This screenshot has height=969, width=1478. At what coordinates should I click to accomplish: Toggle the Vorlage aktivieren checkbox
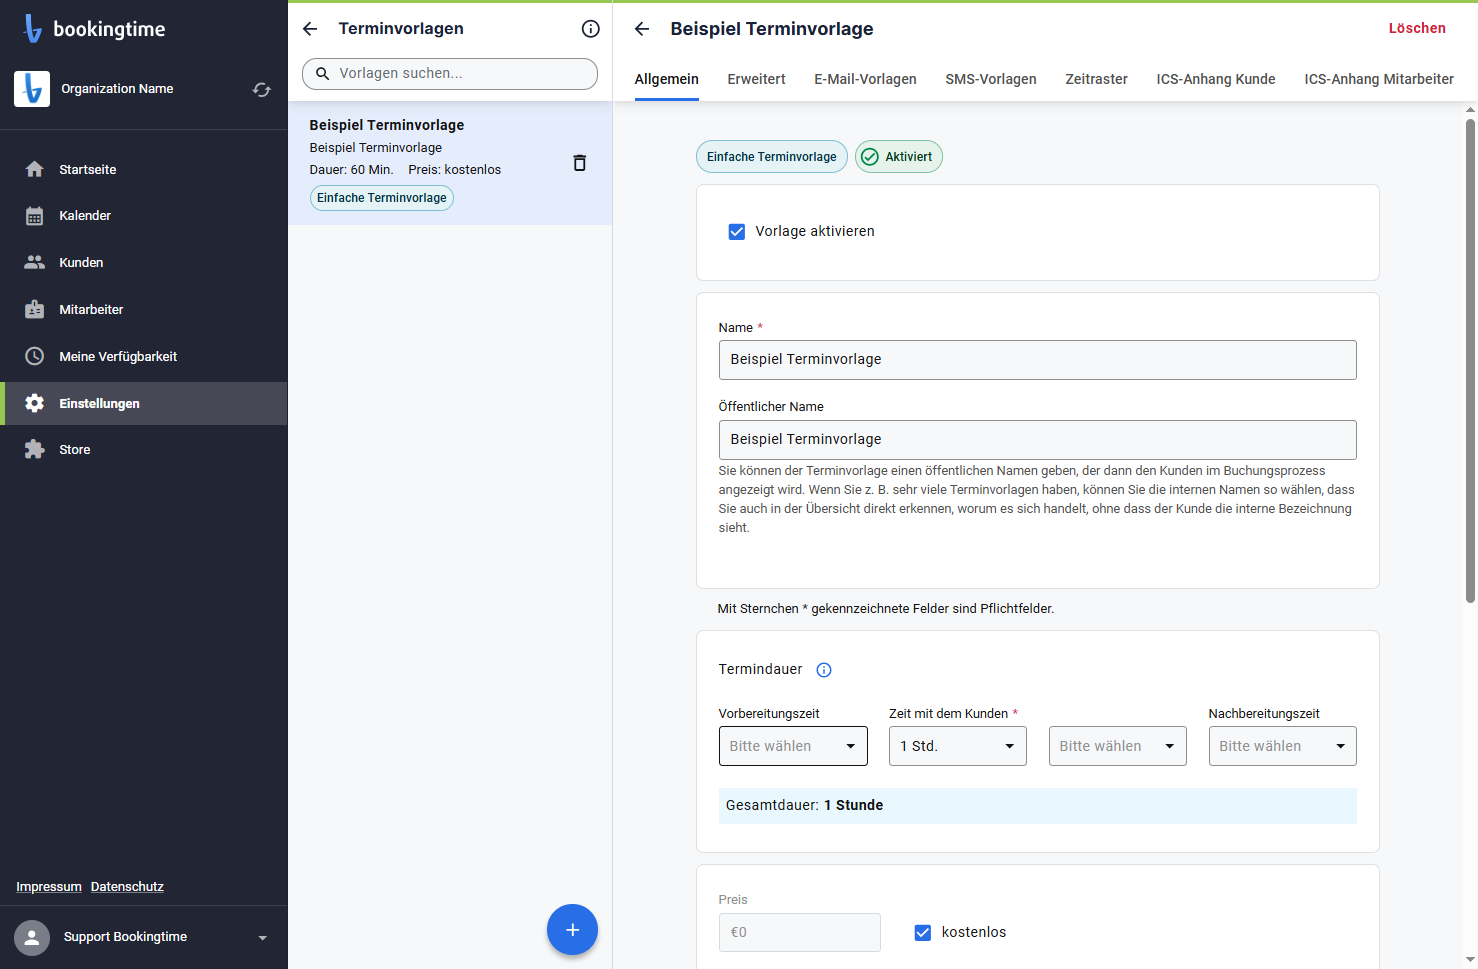coord(737,232)
